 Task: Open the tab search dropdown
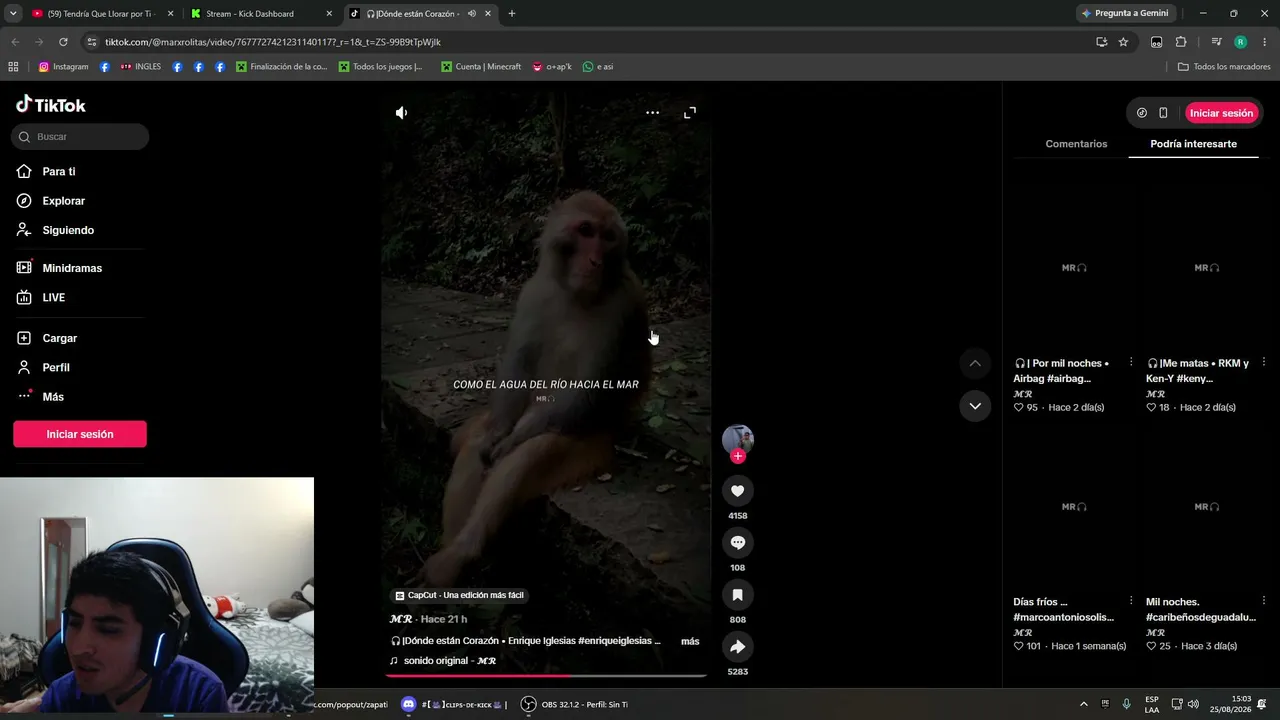(x=13, y=14)
